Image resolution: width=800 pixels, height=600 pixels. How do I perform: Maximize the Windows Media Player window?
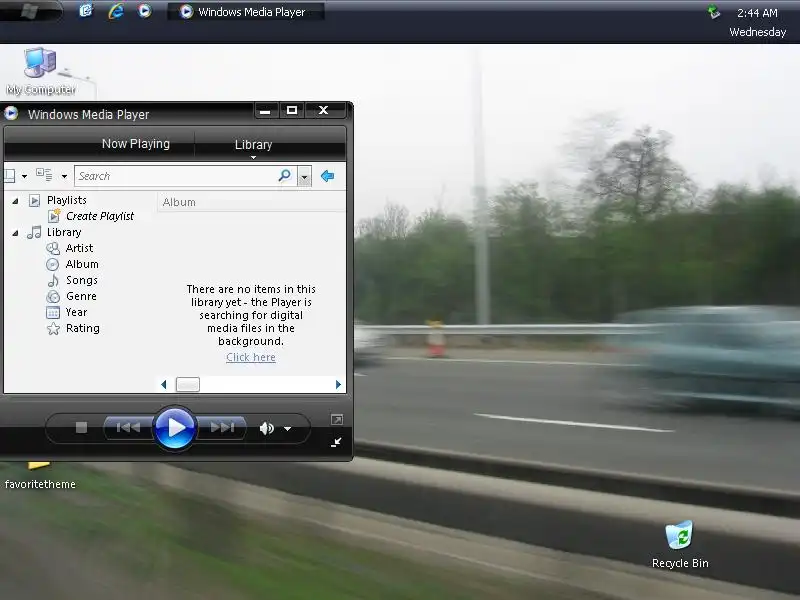[292, 110]
